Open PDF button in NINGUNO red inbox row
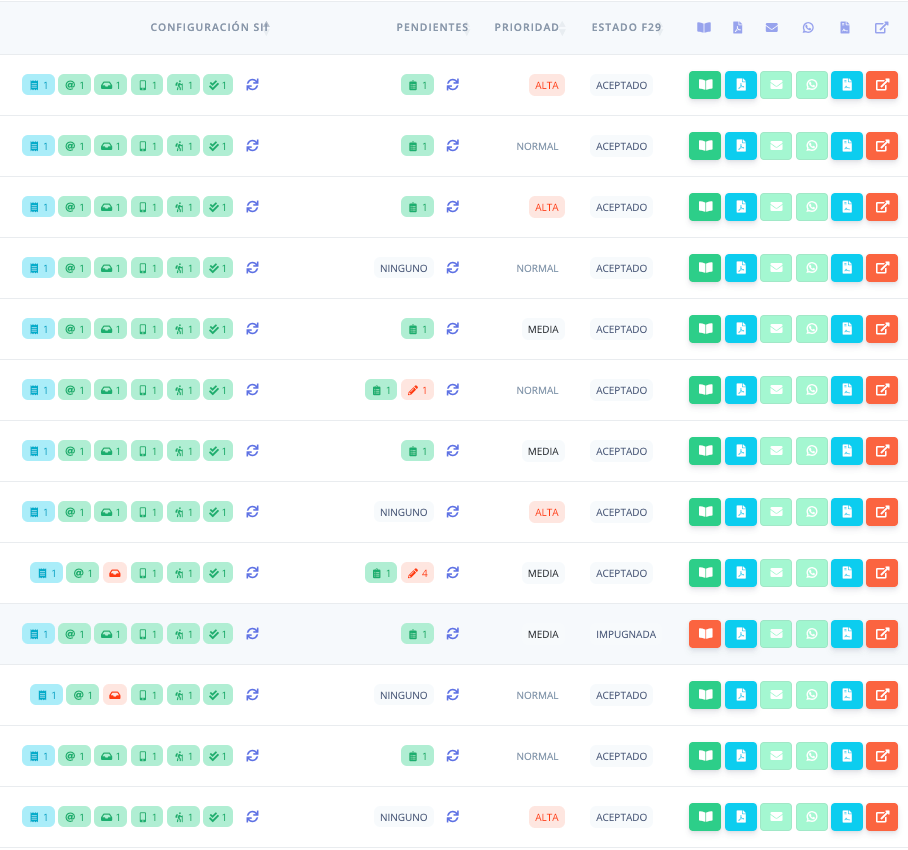The width and height of the screenshot is (908, 850). point(741,694)
